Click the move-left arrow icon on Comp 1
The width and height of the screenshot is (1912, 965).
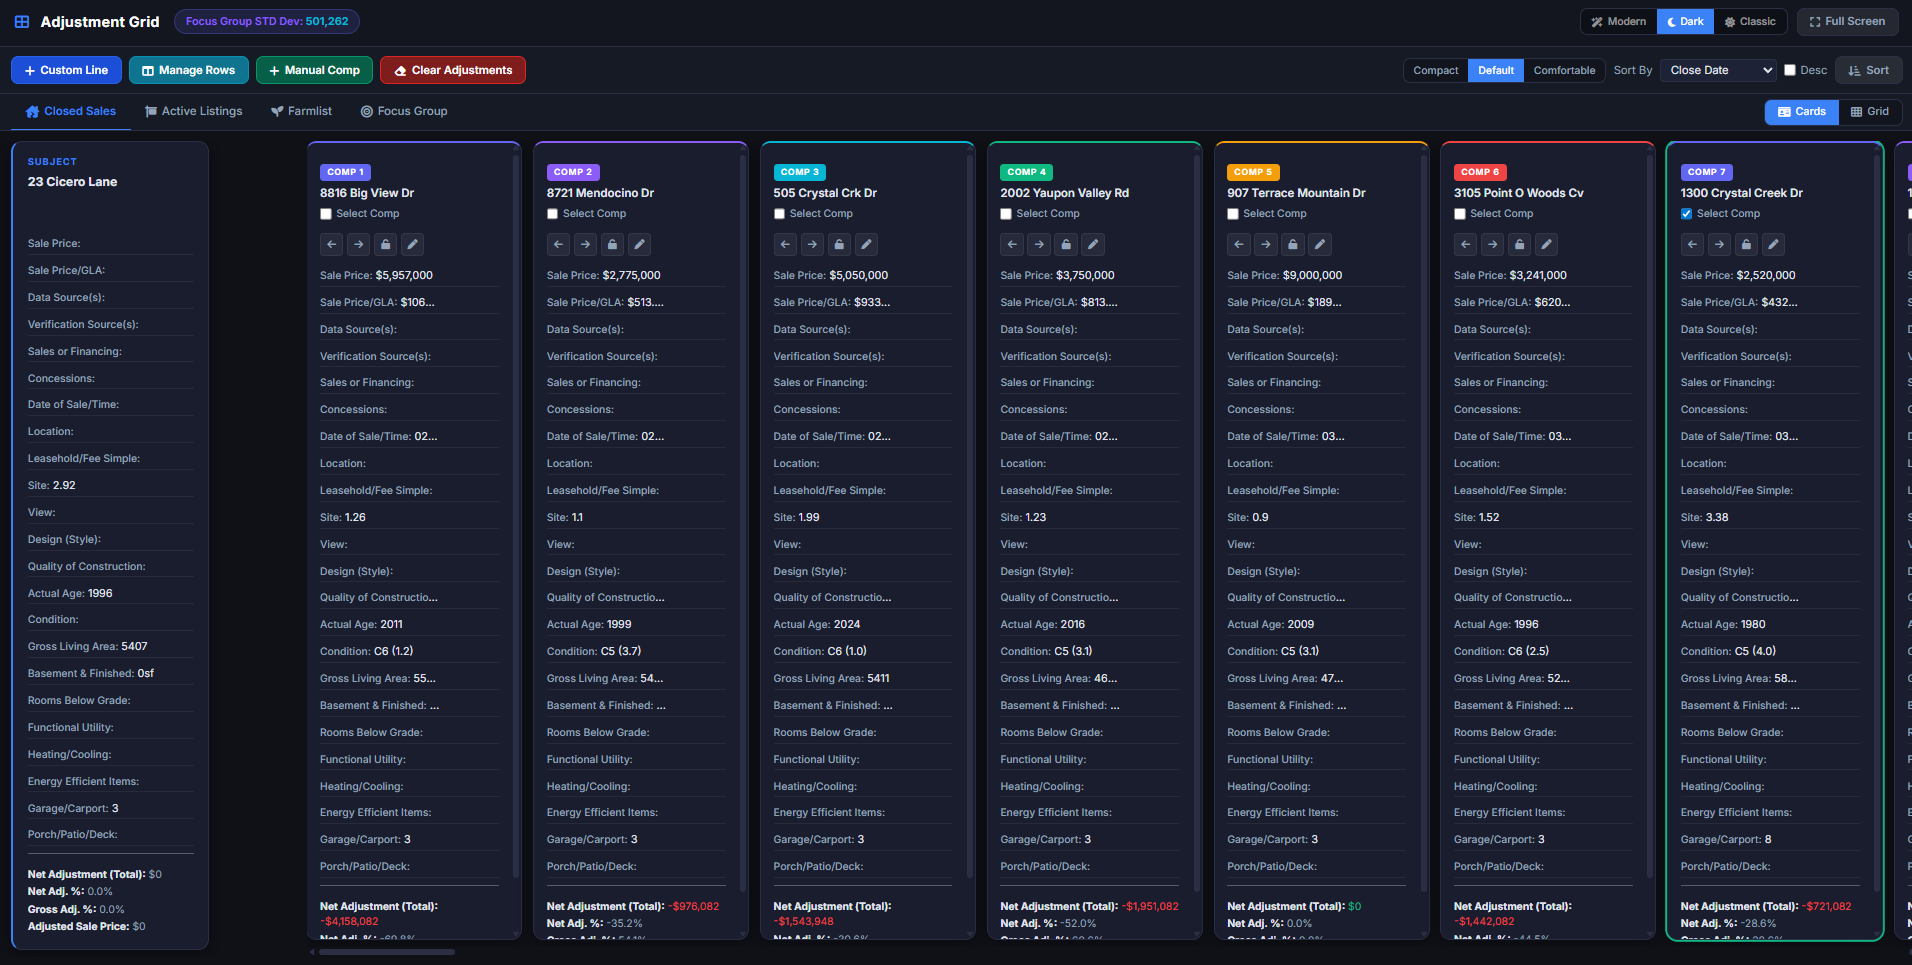click(332, 244)
